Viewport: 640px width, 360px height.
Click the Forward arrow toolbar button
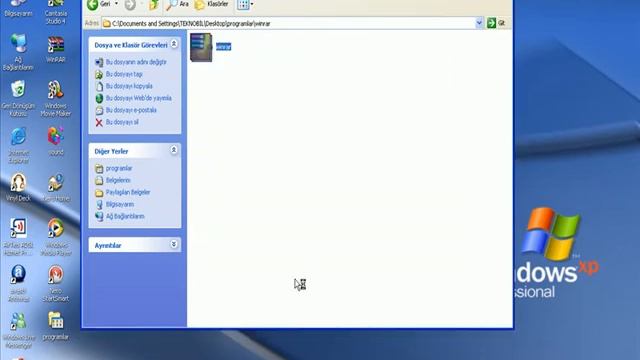pos(130,5)
